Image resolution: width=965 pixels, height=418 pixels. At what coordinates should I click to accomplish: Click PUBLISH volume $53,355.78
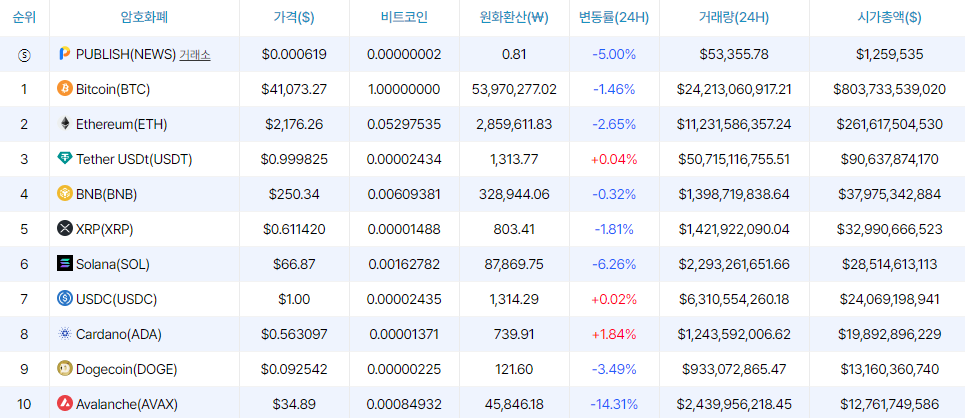point(734,54)
